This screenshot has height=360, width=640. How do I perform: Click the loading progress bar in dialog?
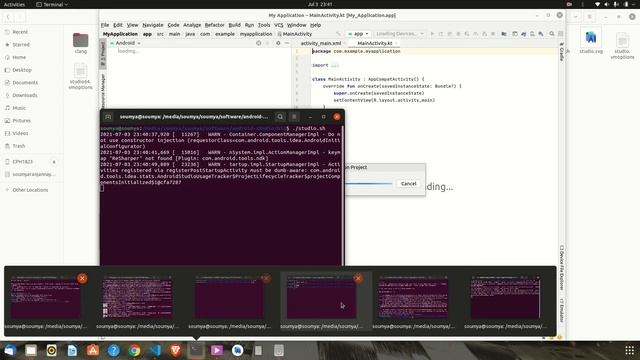[369, 184]
